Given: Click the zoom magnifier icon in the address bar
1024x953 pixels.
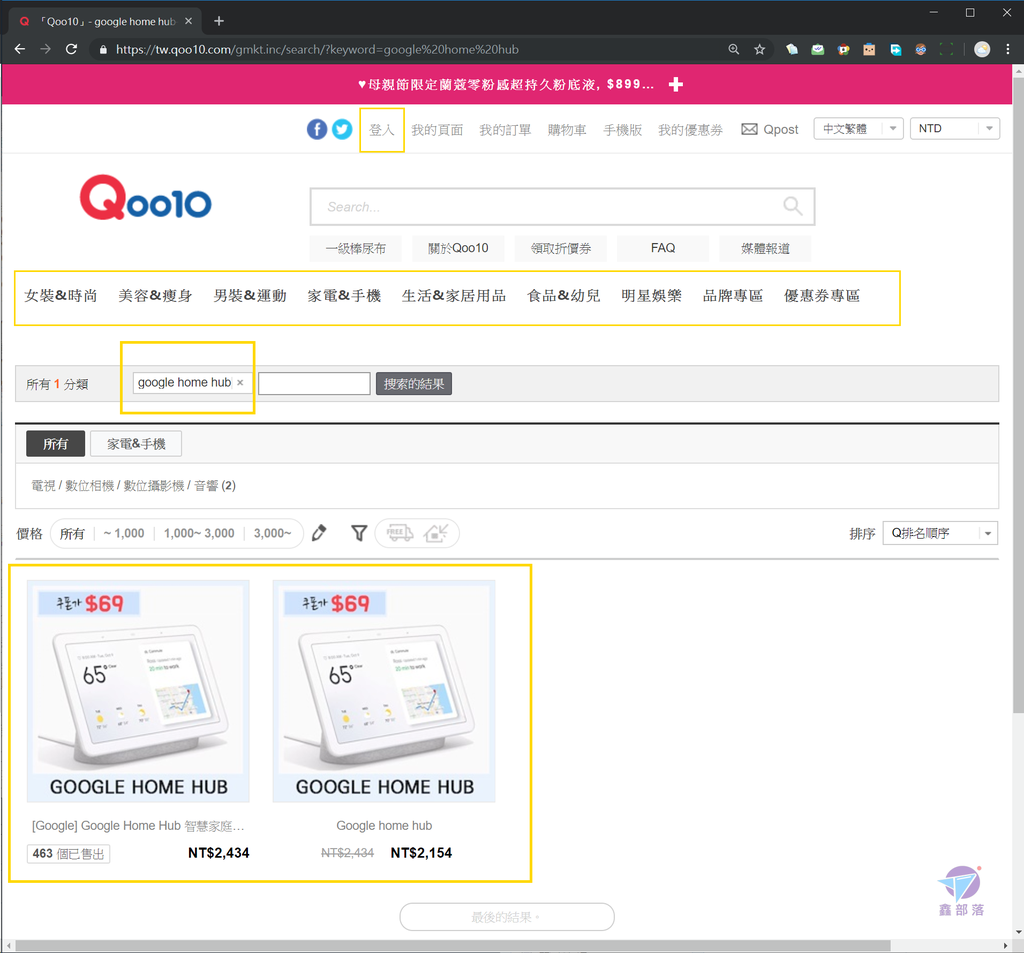Looking at the screenshot, I should (x=734, y=49).
